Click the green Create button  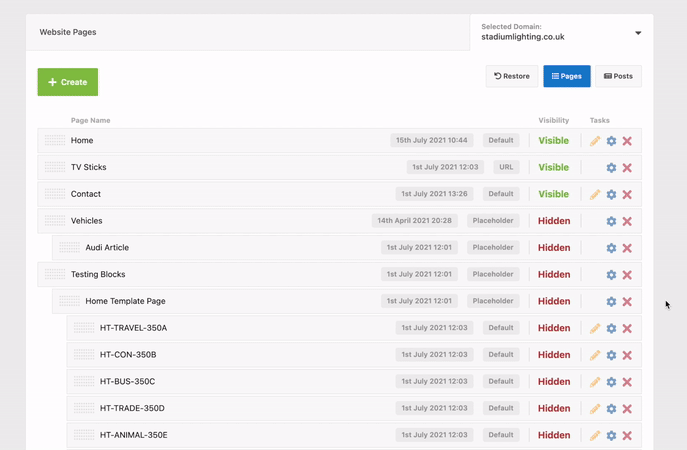click(68, 82)
